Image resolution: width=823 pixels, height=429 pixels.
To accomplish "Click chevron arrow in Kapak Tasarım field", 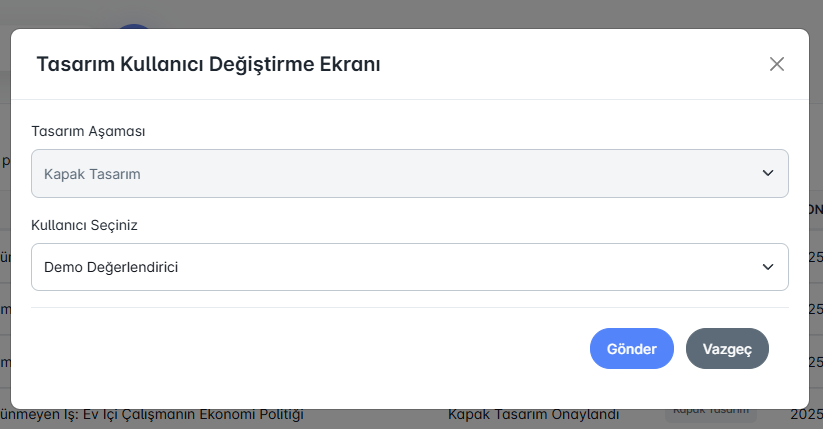I will [x=767, y=173].
